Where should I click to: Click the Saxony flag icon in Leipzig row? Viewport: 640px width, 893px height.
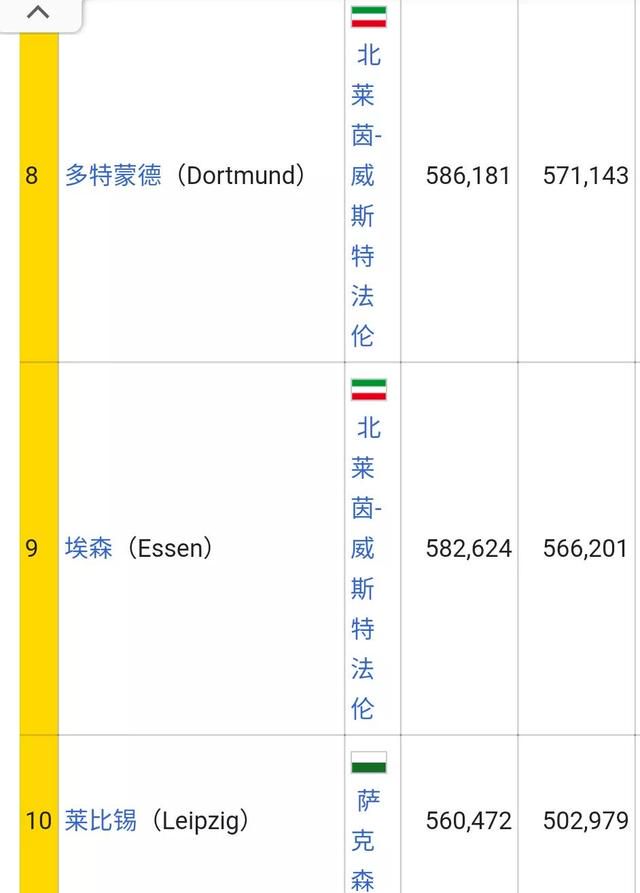pyautogui.click(x=369, y=763)
